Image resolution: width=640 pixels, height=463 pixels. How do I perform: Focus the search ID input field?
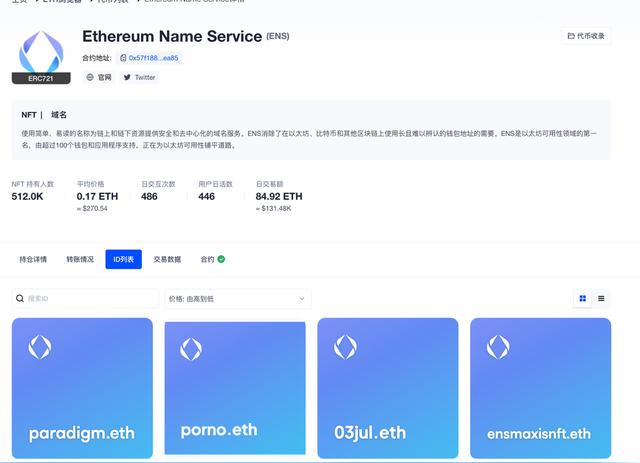(x=85, y=298)
